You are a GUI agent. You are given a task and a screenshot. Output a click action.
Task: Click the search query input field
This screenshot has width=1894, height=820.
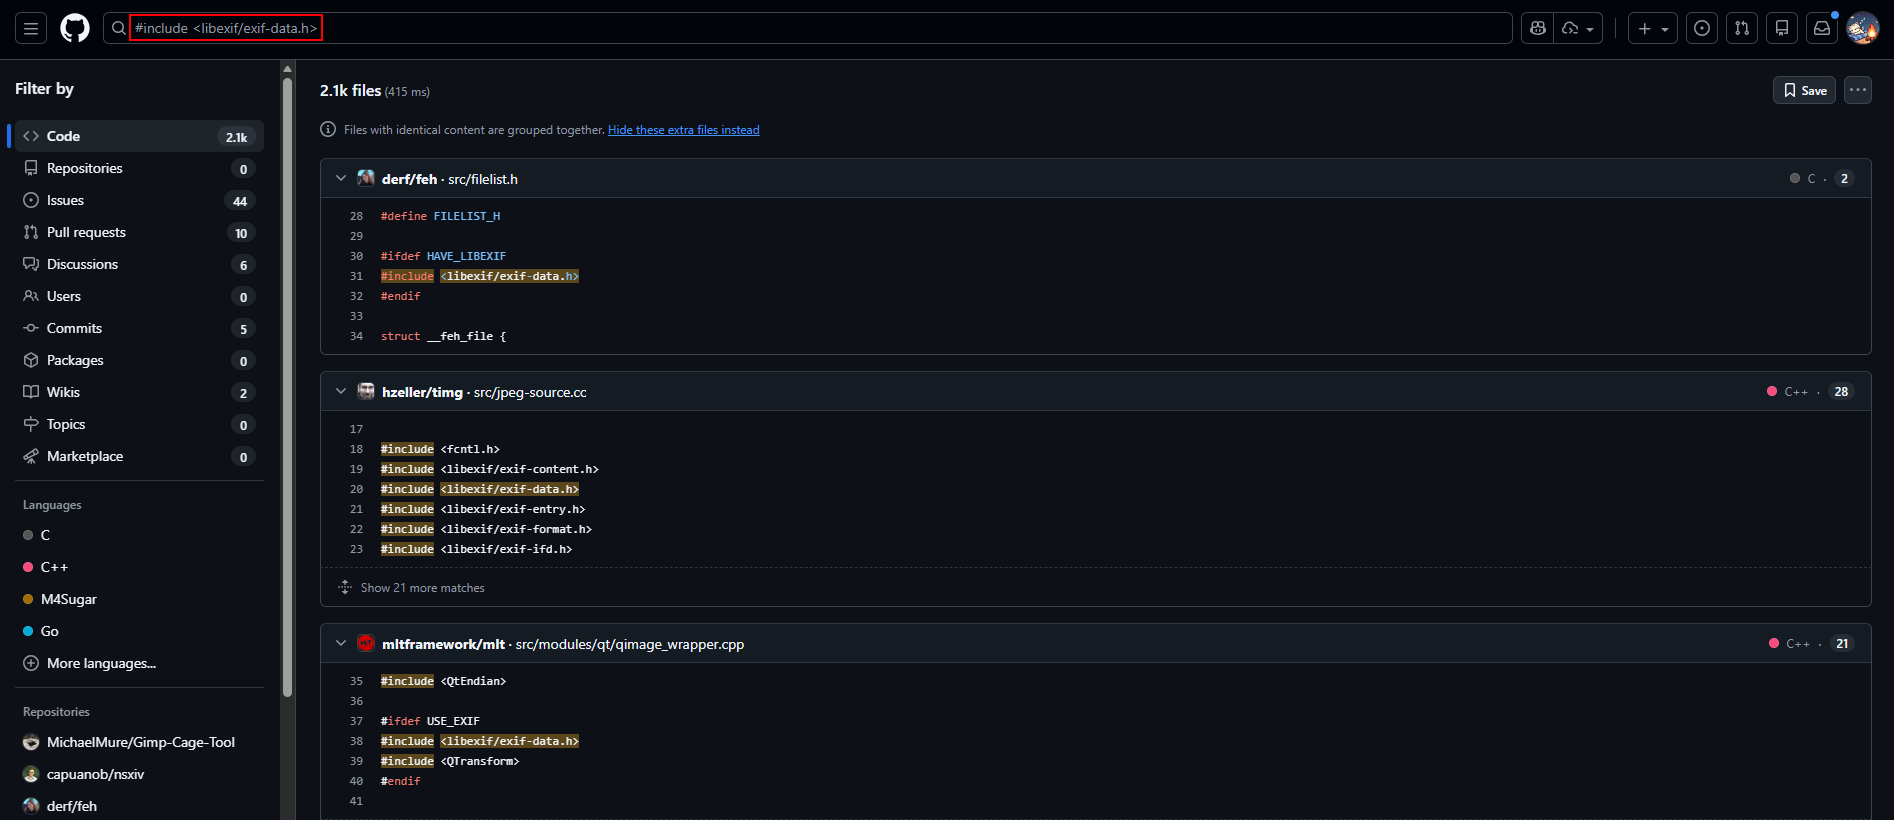coord(800,28)
